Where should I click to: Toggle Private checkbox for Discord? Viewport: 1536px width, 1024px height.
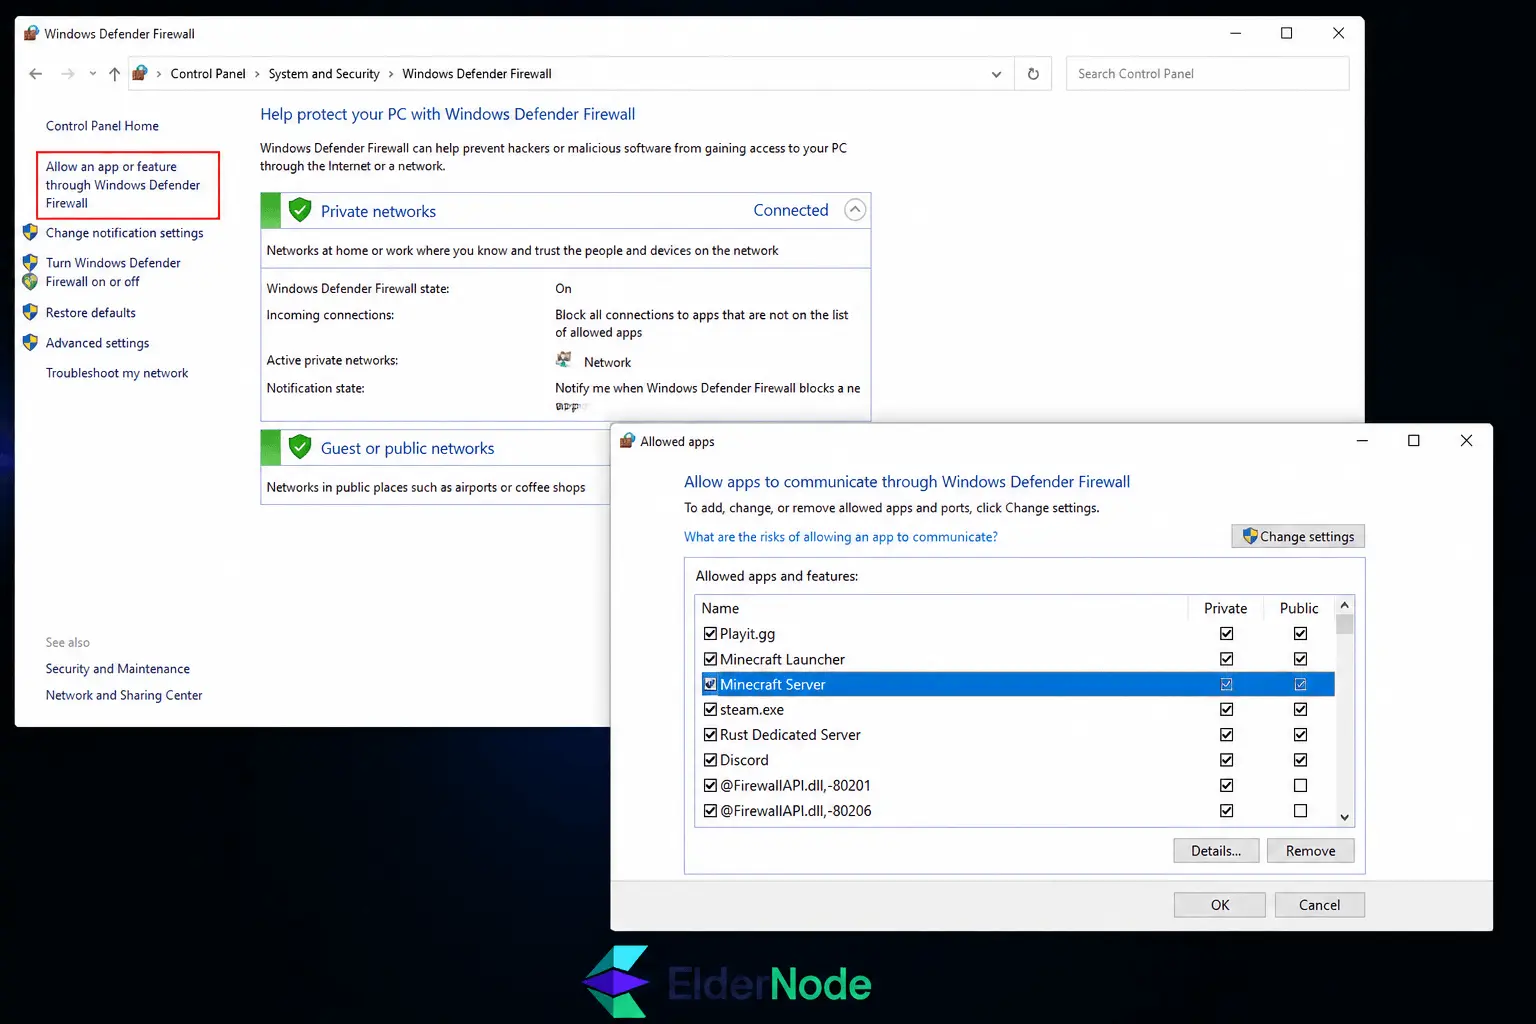(1226, 760)
